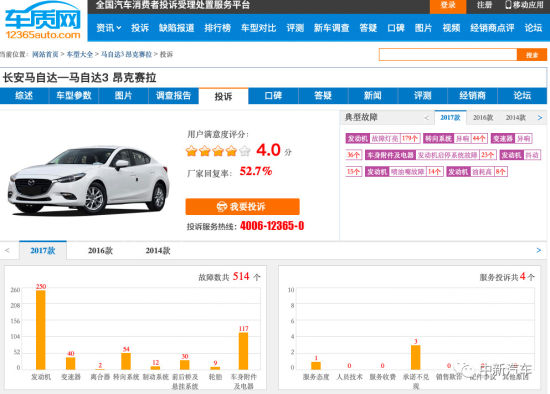
Task: Switch to the 答疑 tab under the car title
Action: click(323, 96)
